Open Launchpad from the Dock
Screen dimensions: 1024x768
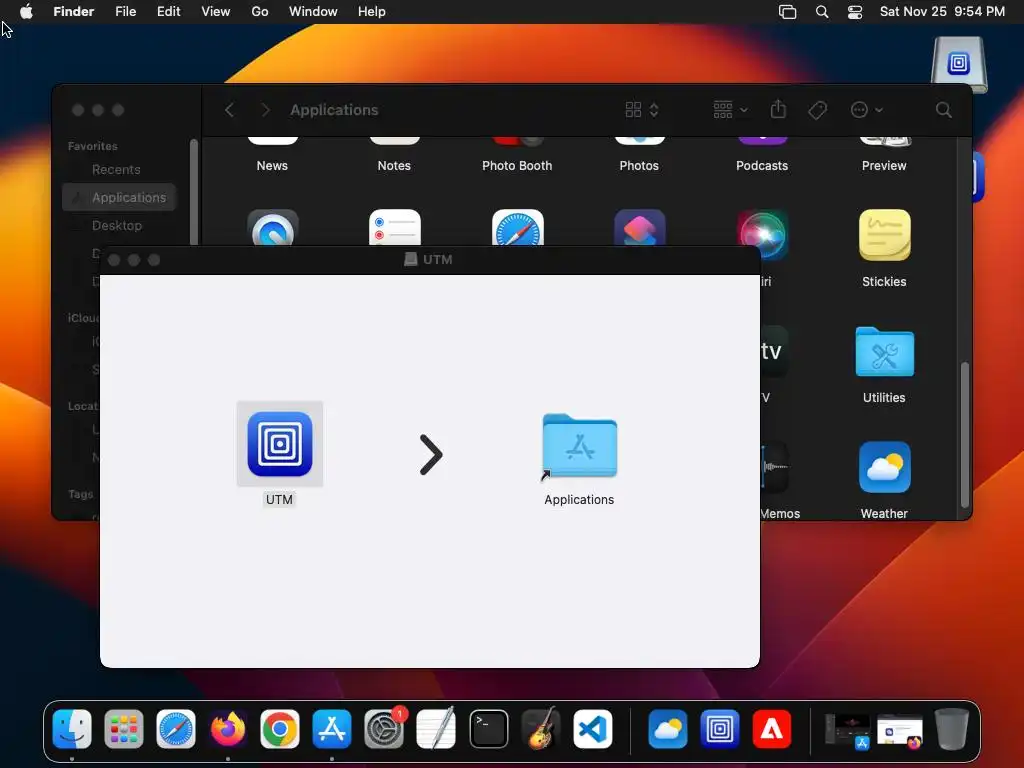pos(123,729)
